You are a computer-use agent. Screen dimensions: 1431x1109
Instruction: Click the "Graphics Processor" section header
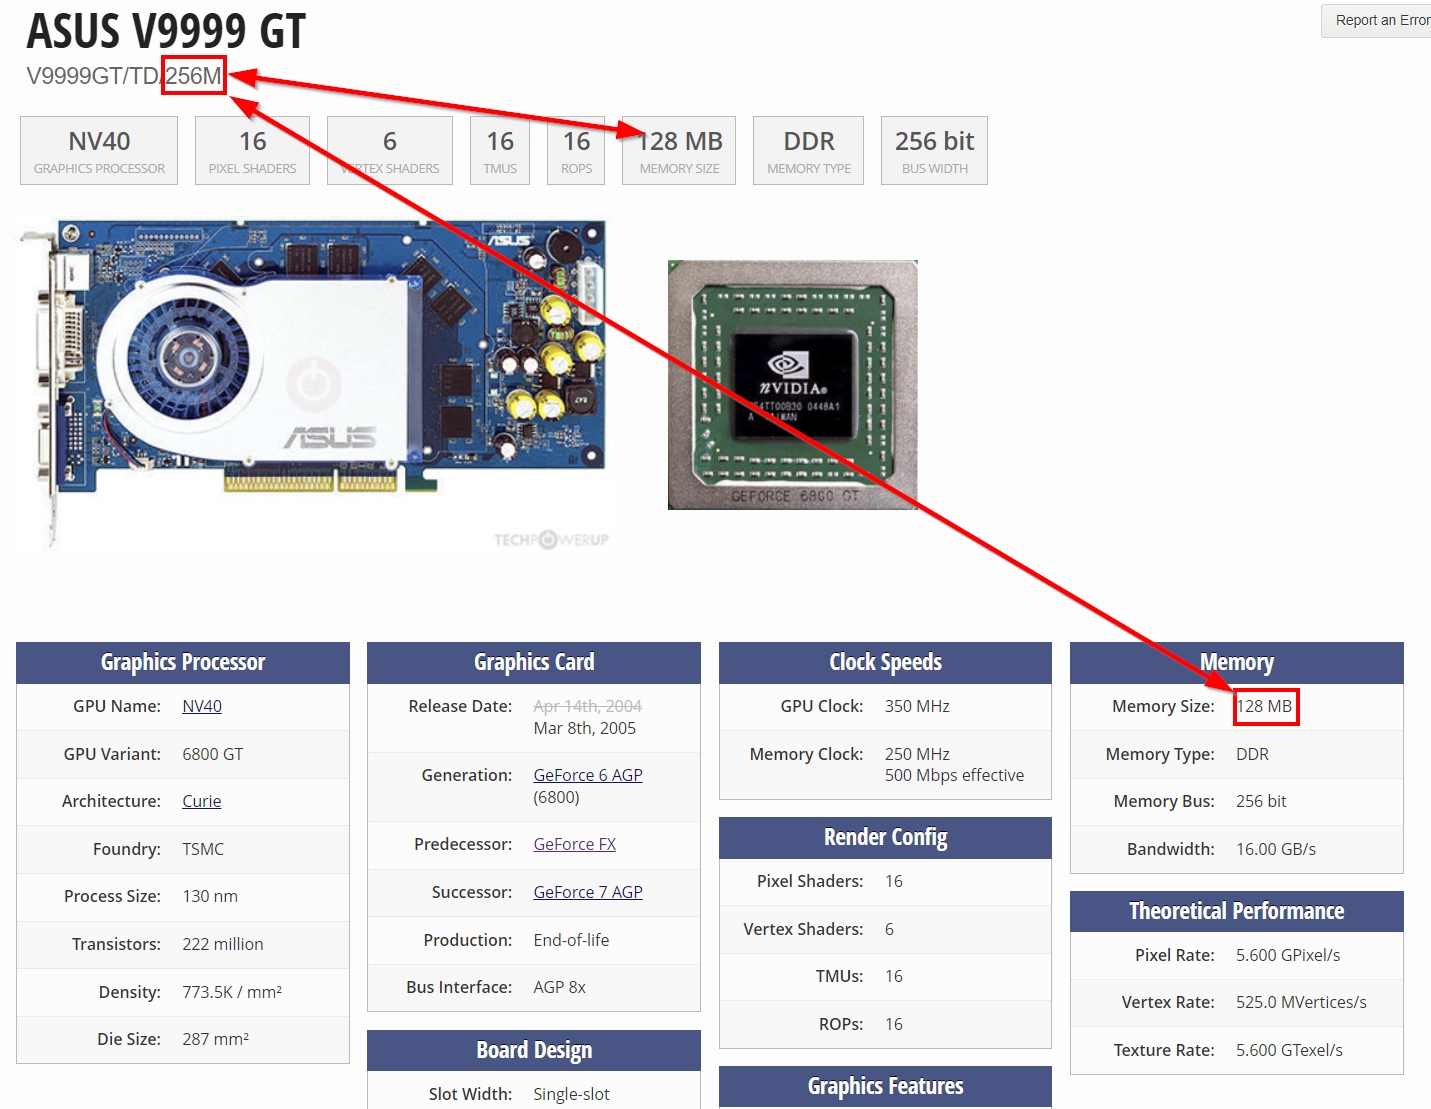(x=183, y=662)
